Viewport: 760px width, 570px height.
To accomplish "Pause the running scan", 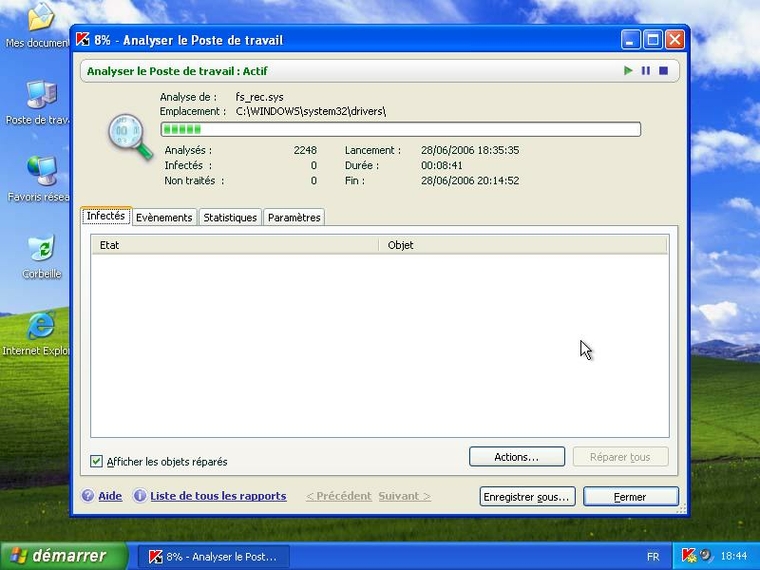I will tap(646, 71).
